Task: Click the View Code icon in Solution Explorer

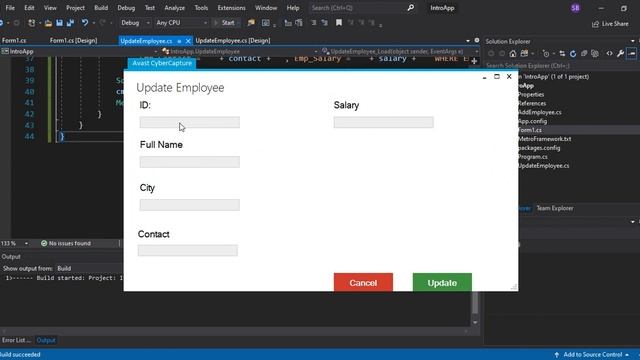Action: pyautogui.click(x=609, y=53)
